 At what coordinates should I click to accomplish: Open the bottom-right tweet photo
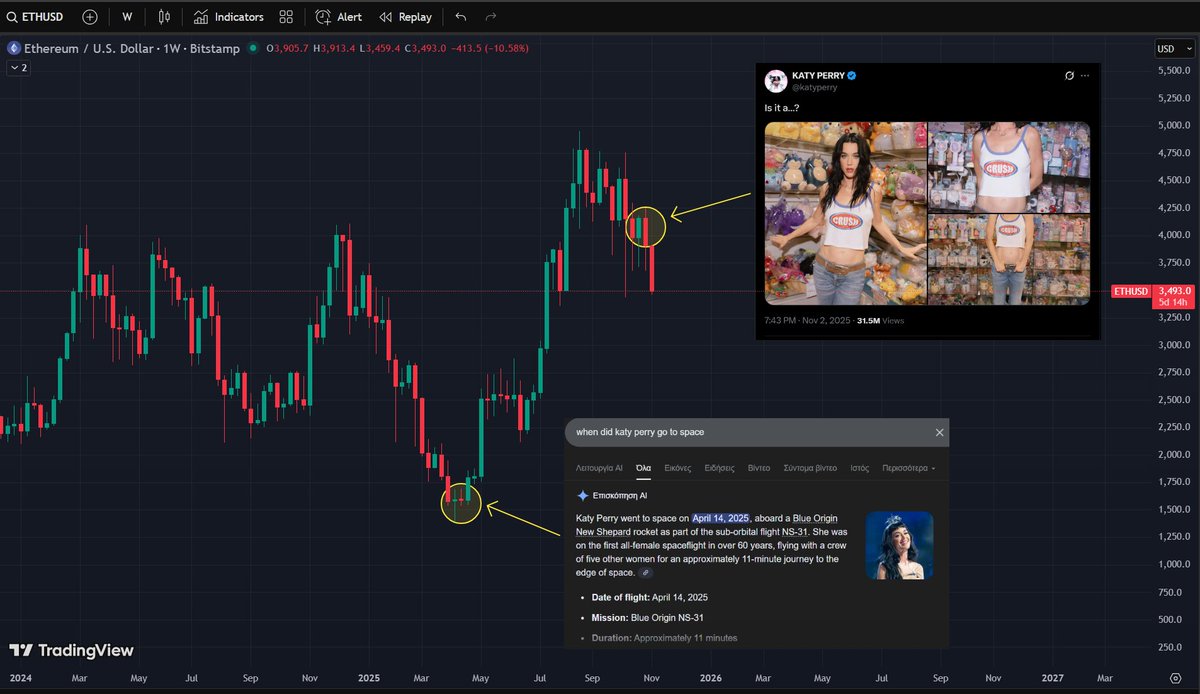click(x=1009, y=260)
